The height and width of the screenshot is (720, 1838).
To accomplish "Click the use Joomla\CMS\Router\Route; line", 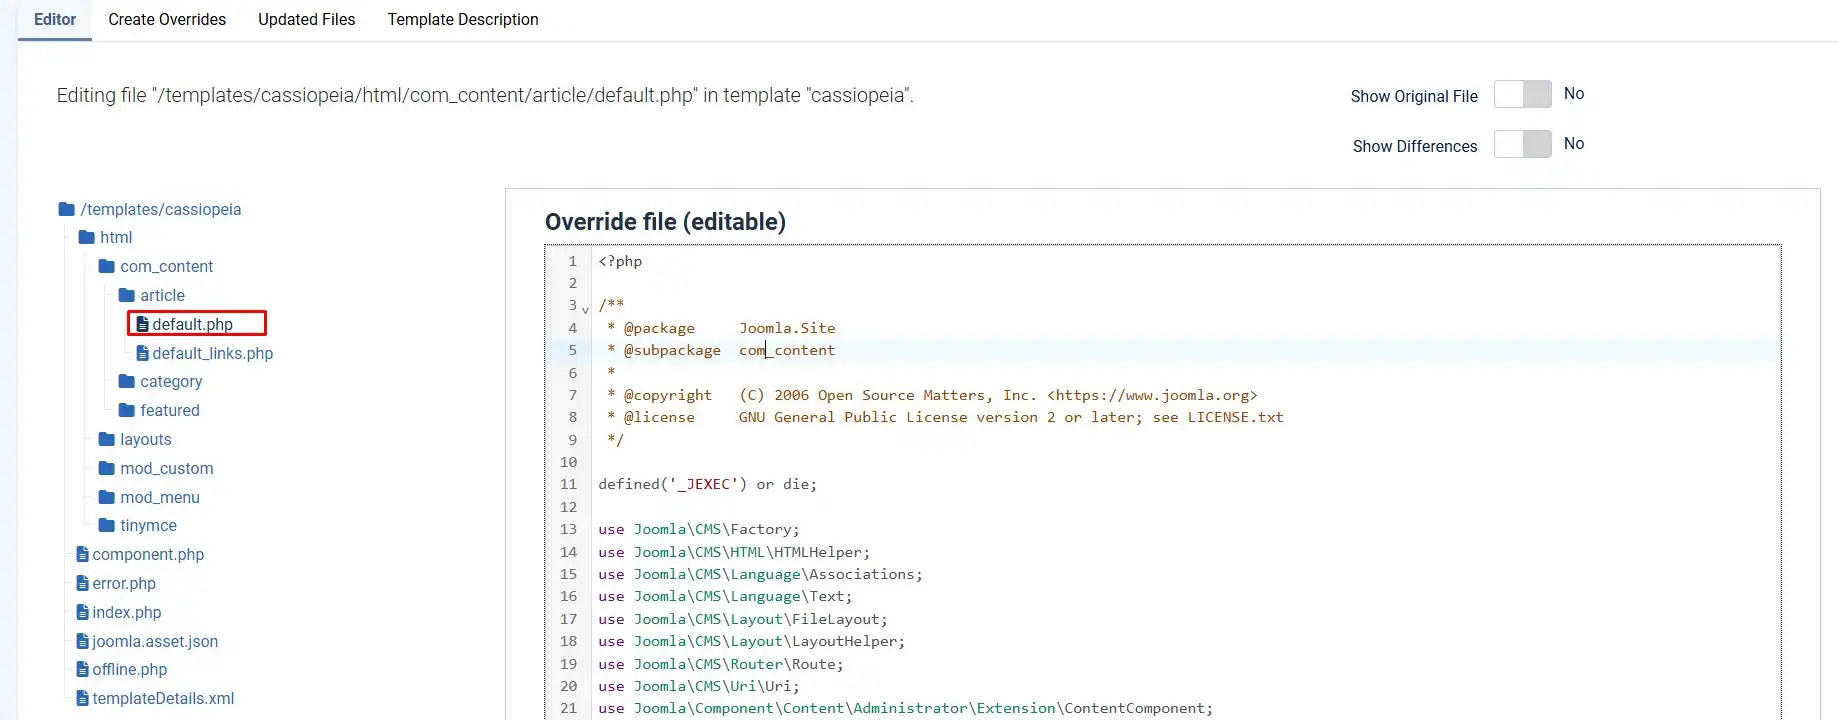I will tap(721, 664).
